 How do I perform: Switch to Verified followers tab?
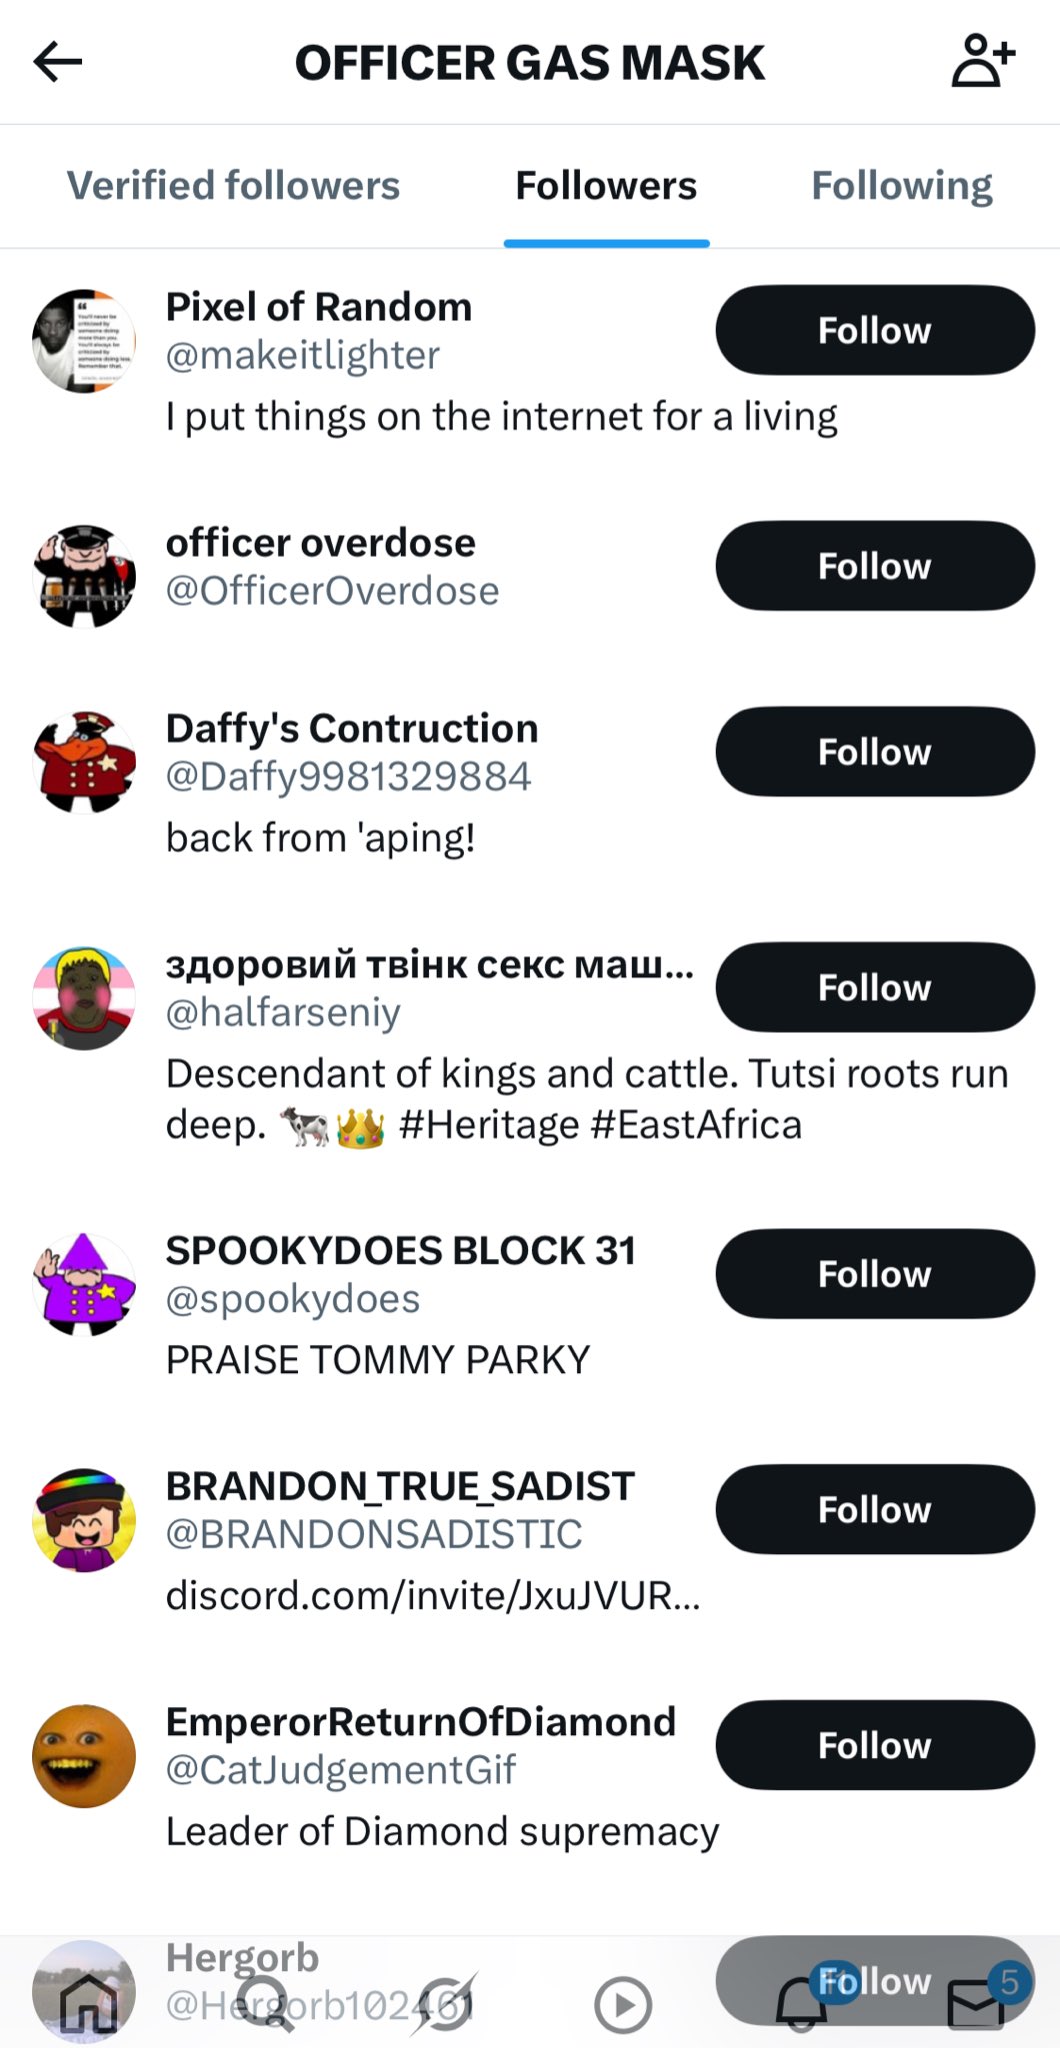coord(233,186)
